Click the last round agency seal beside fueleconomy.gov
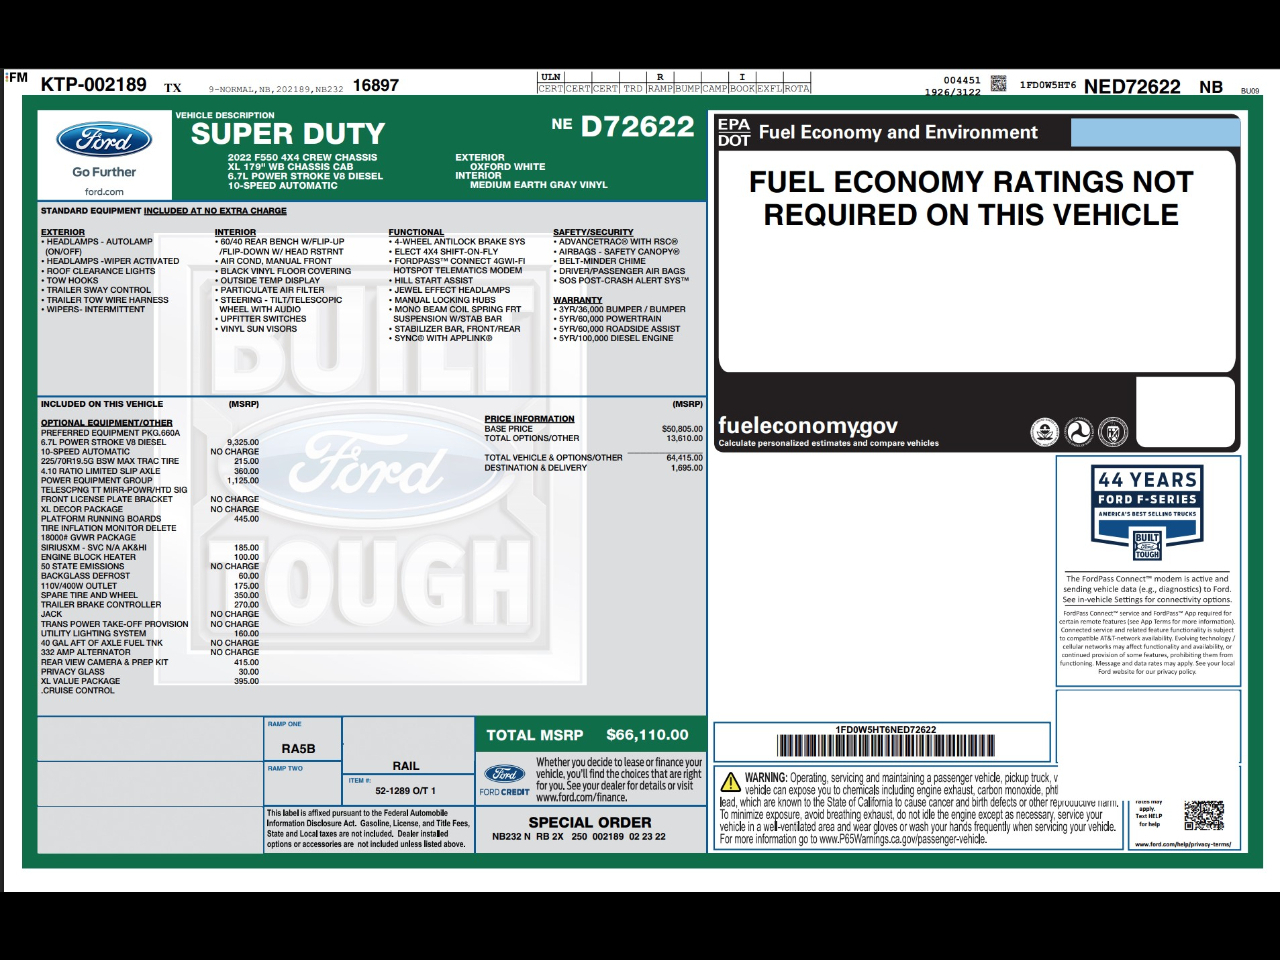Image resolution: width=1280 pixels, height=960 pixels. coord(1113,432)
